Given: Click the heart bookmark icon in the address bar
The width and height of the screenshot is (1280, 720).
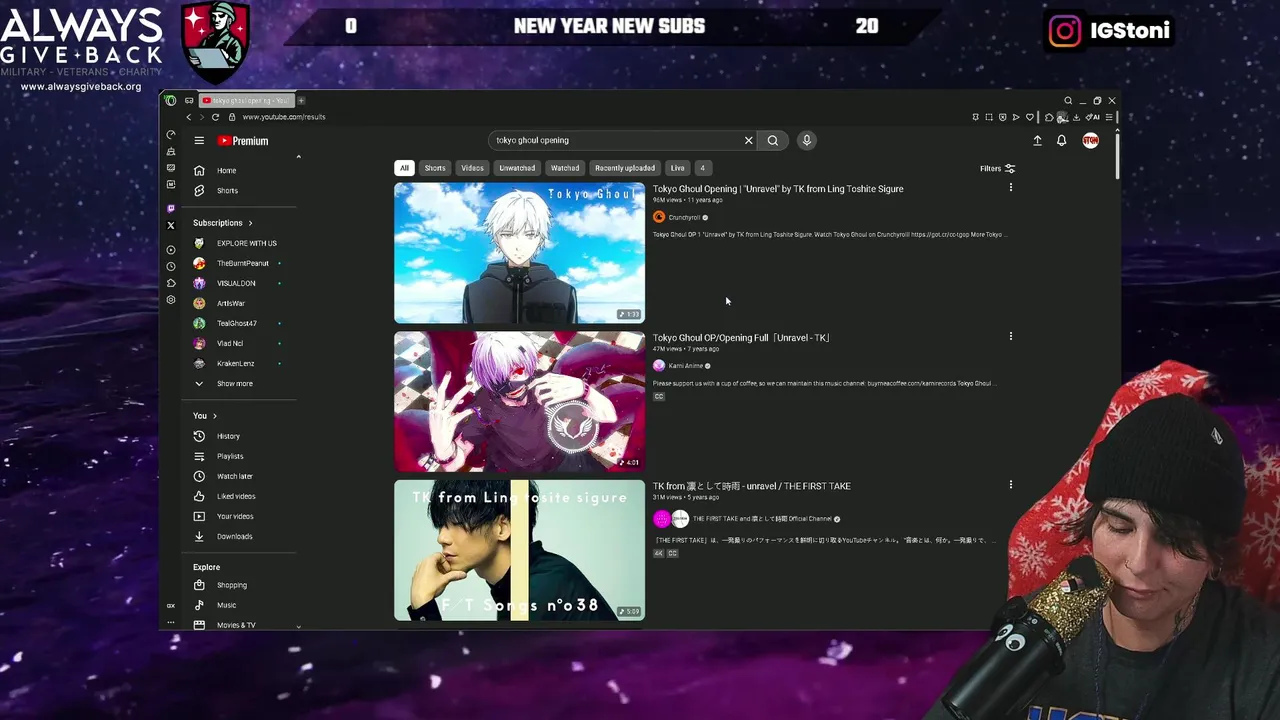Looking at the screenshot, I should [1030, 117].
